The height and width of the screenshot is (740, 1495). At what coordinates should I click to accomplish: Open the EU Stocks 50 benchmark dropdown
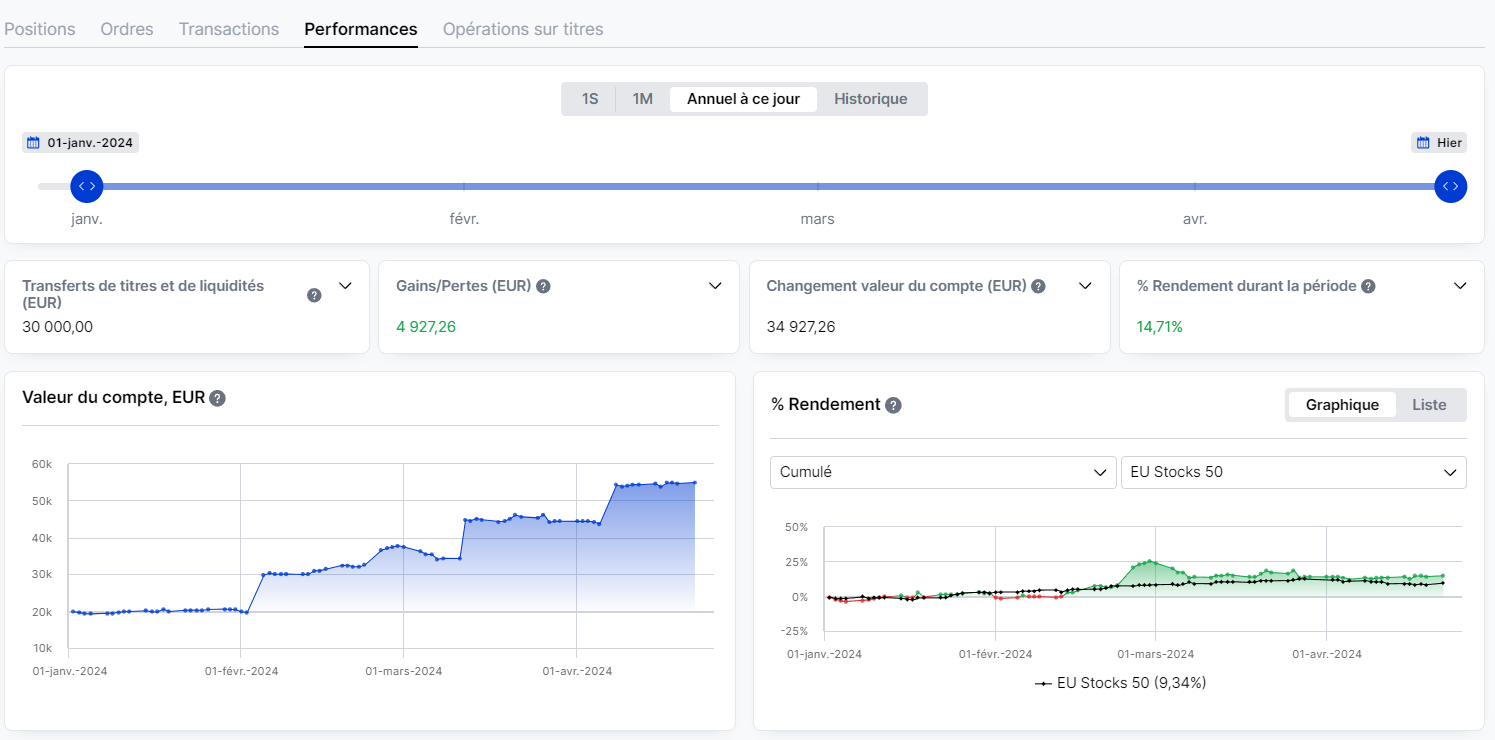click(x=1293, y=472)
